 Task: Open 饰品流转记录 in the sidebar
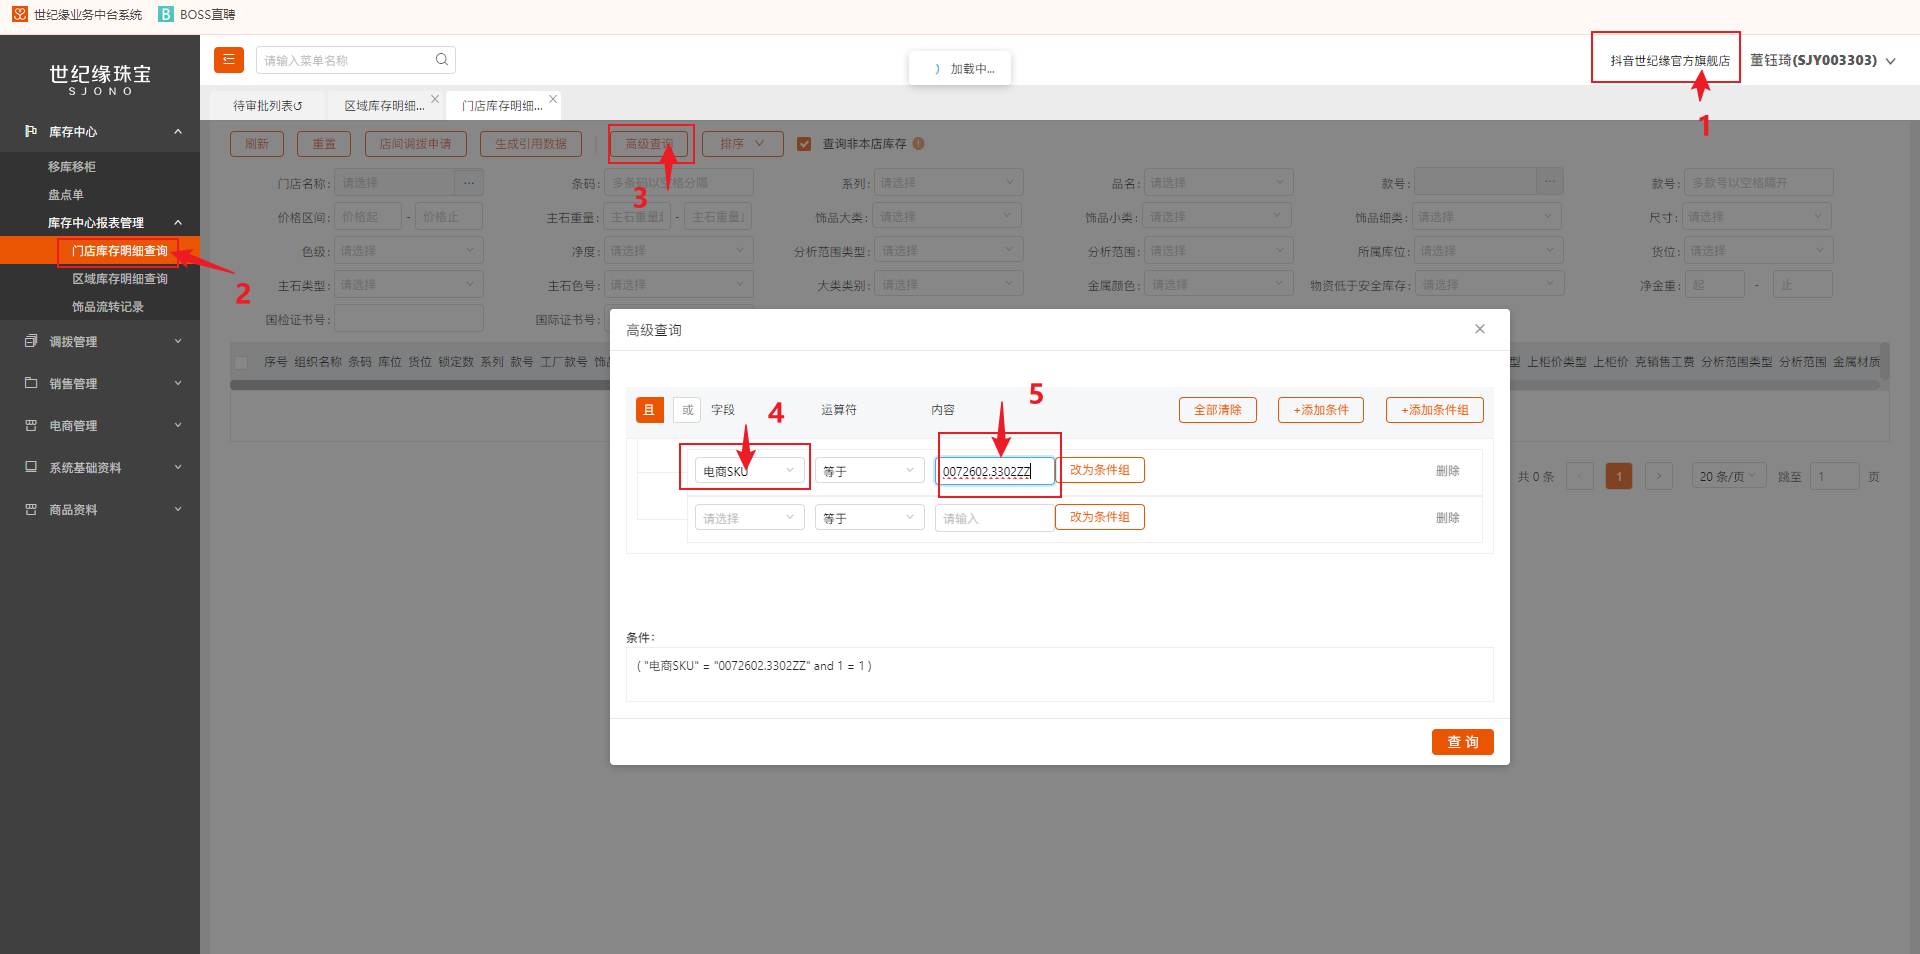coord(108,307)
